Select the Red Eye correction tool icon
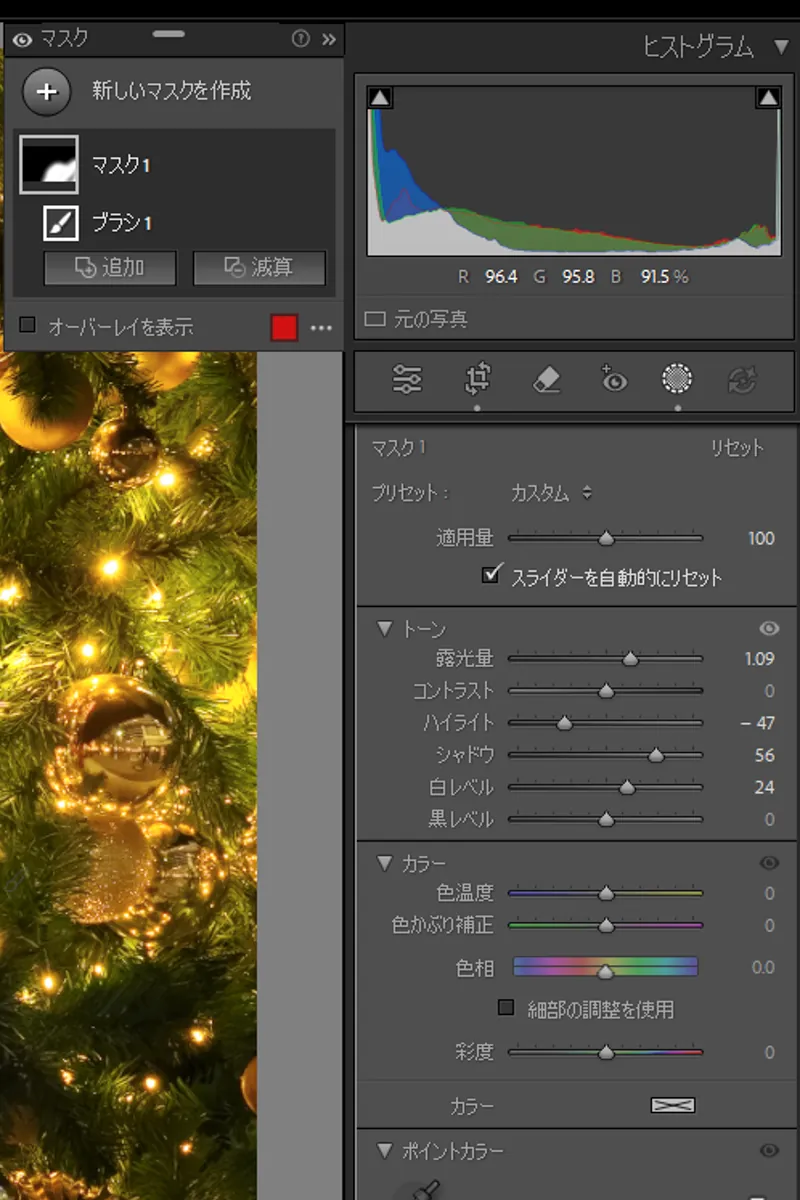The image size is (800, 1200). pos(613,379)
